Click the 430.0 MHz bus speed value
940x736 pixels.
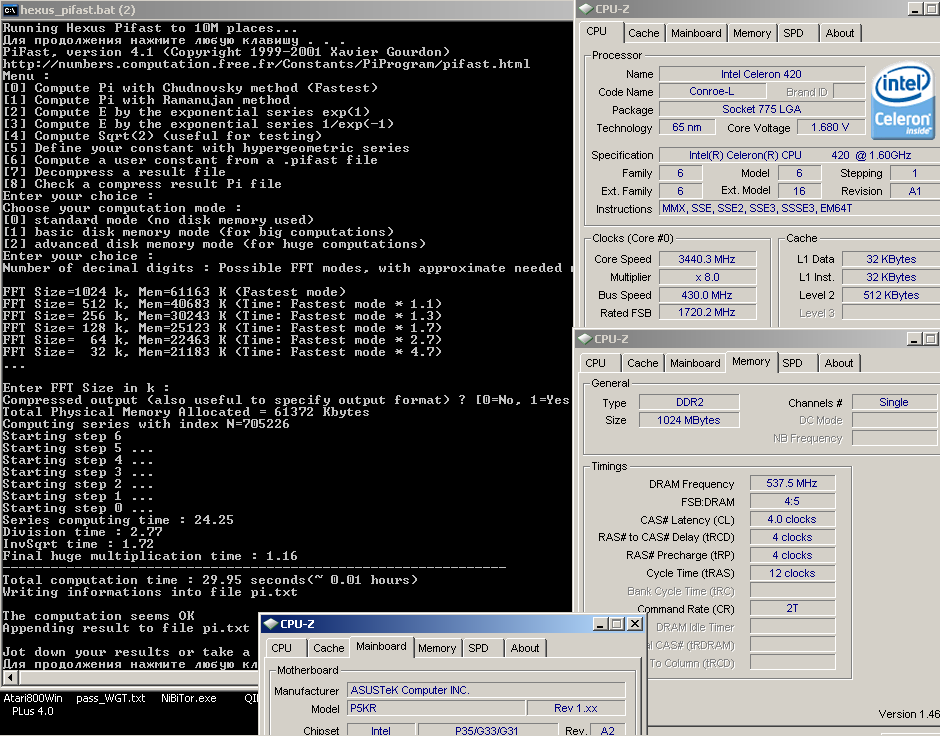coord(707,295)
